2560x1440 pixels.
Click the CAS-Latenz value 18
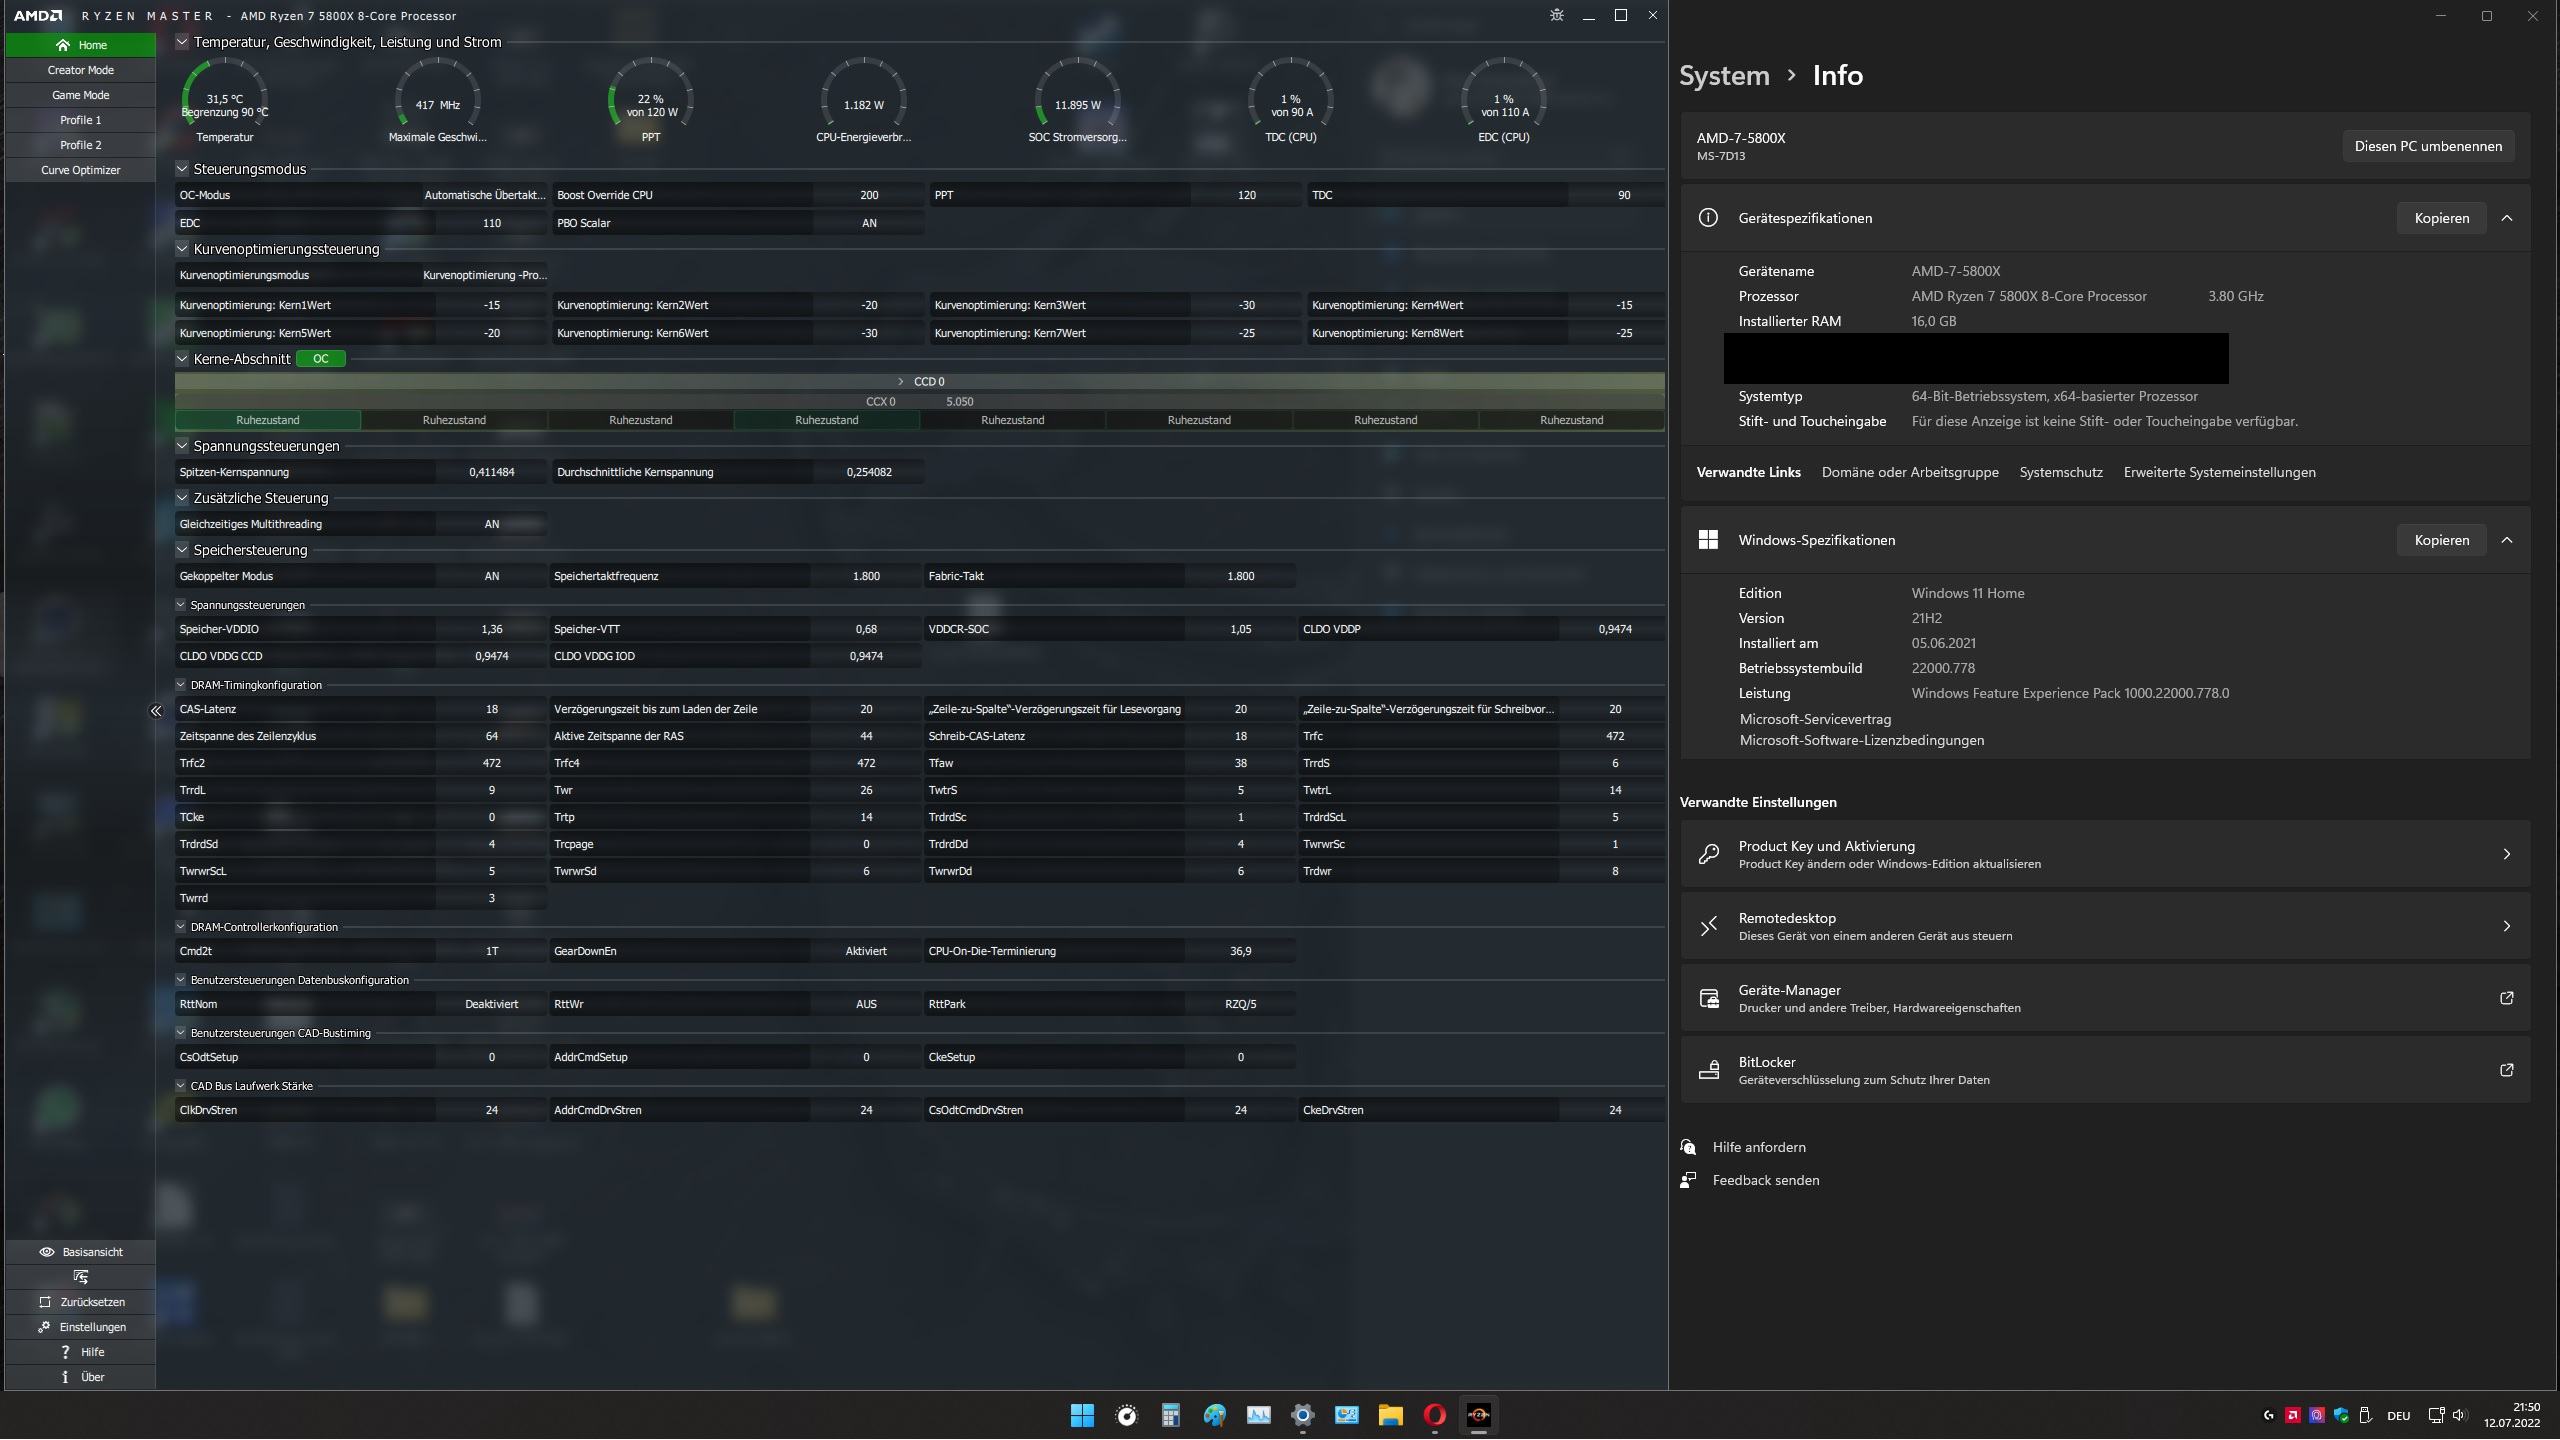pos(491,709)
